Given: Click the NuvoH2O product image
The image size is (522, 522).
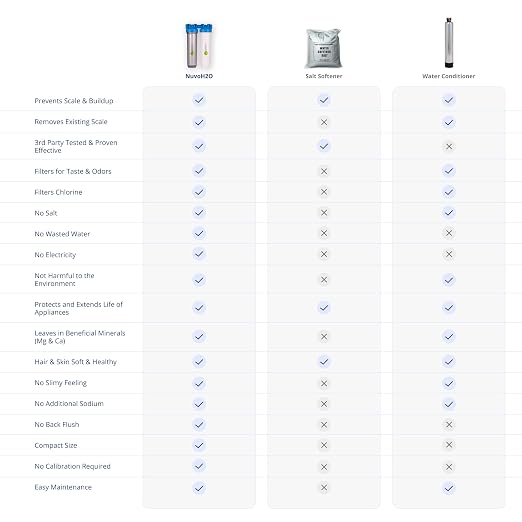Looking at the screenshot, I should pyautogui.click(x=199, y=46).
